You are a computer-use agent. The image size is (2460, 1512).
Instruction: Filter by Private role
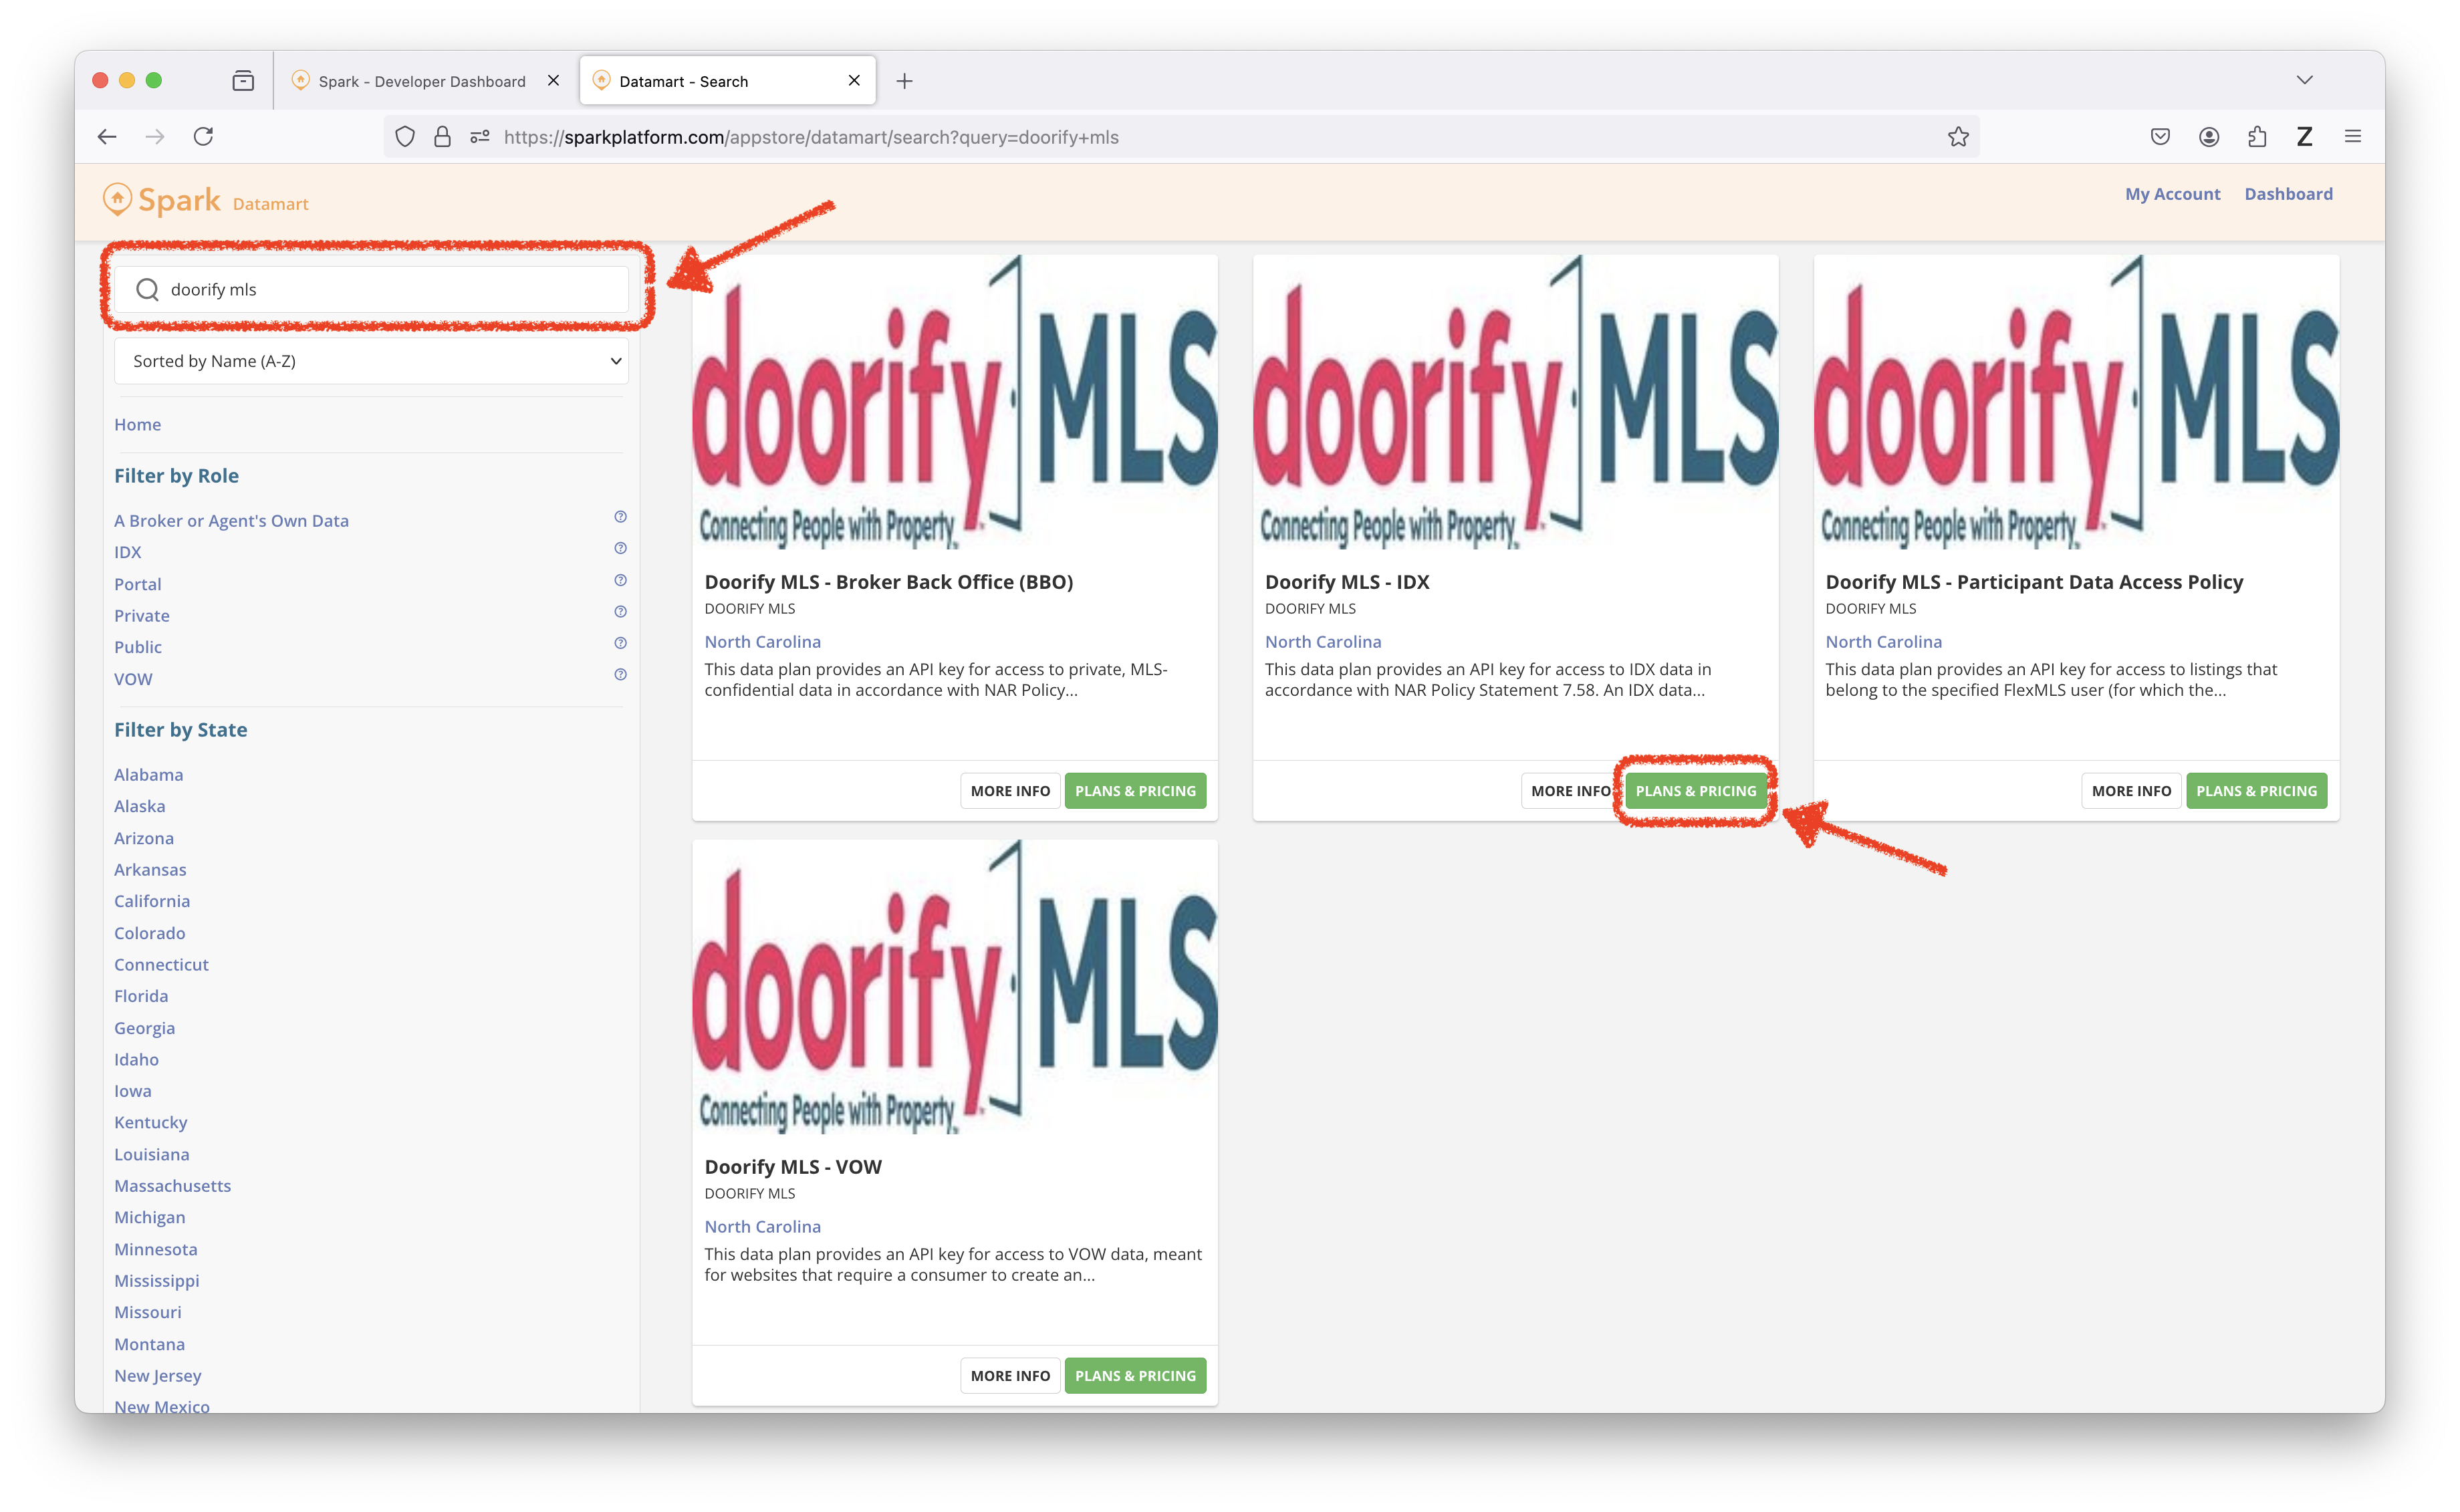click(x=142, y=616)
